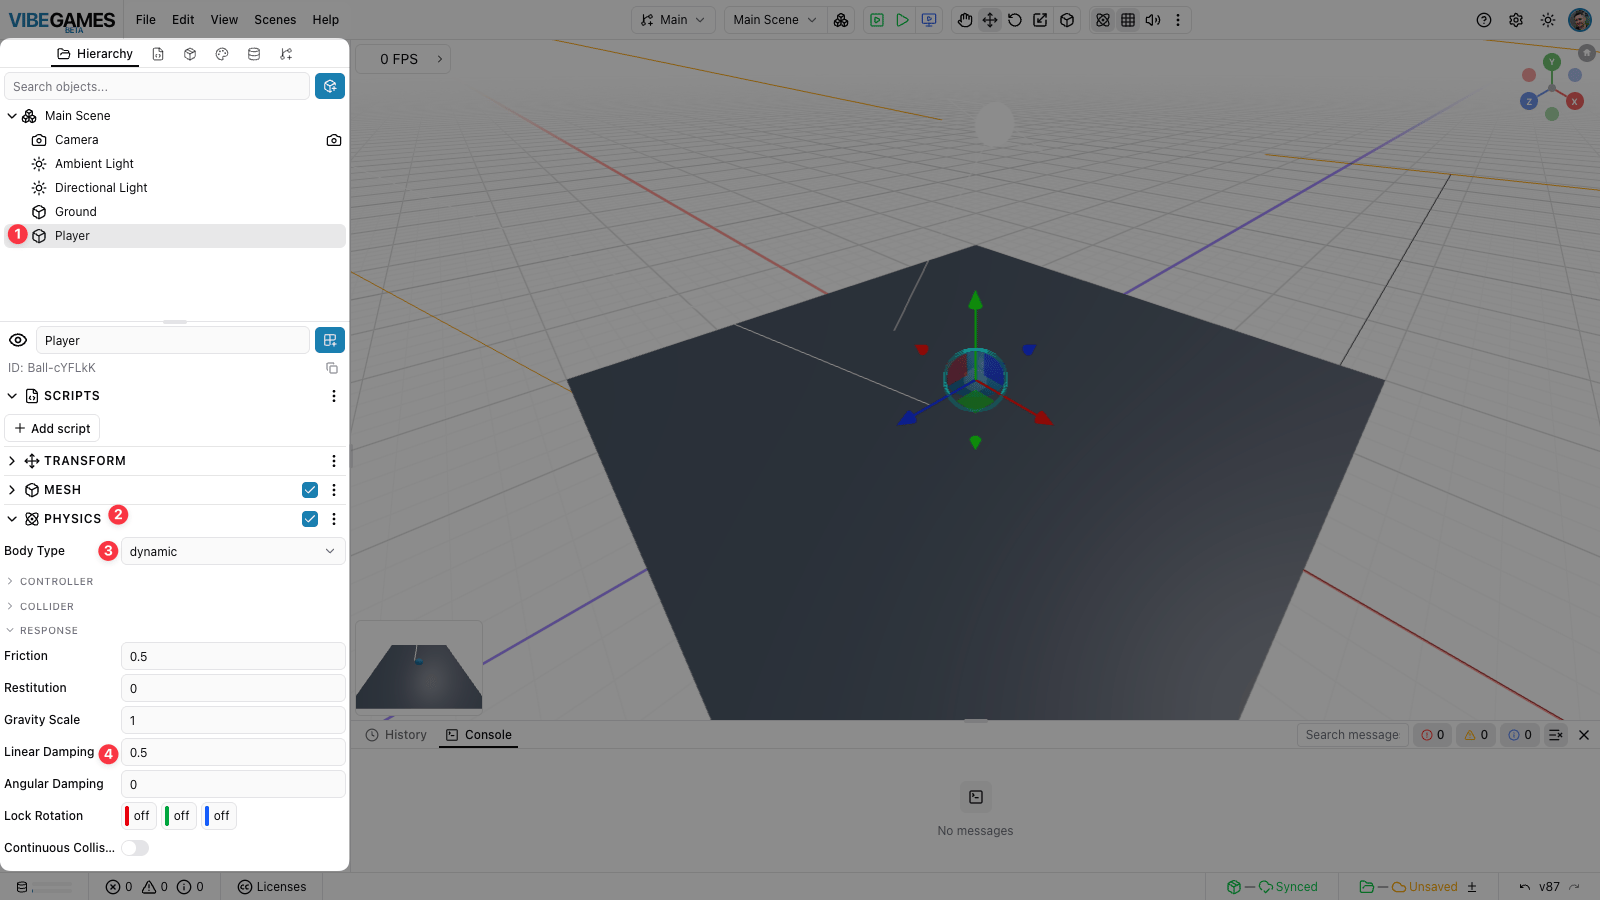Expand the FPS stats chevron
The width and height of the screenshot is (1600, 900).
tap(440, 59)
